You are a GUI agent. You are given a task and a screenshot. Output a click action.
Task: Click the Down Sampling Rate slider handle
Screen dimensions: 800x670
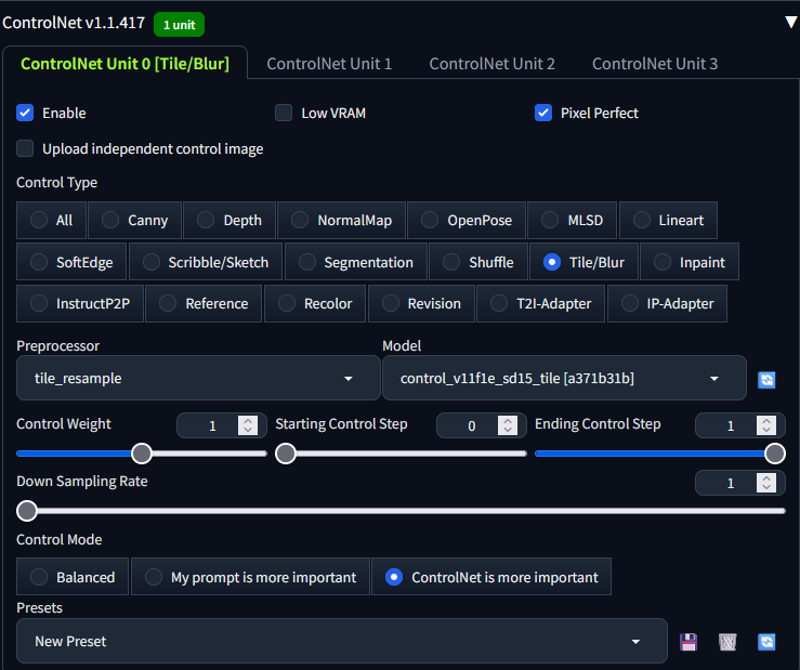[27, 510]
